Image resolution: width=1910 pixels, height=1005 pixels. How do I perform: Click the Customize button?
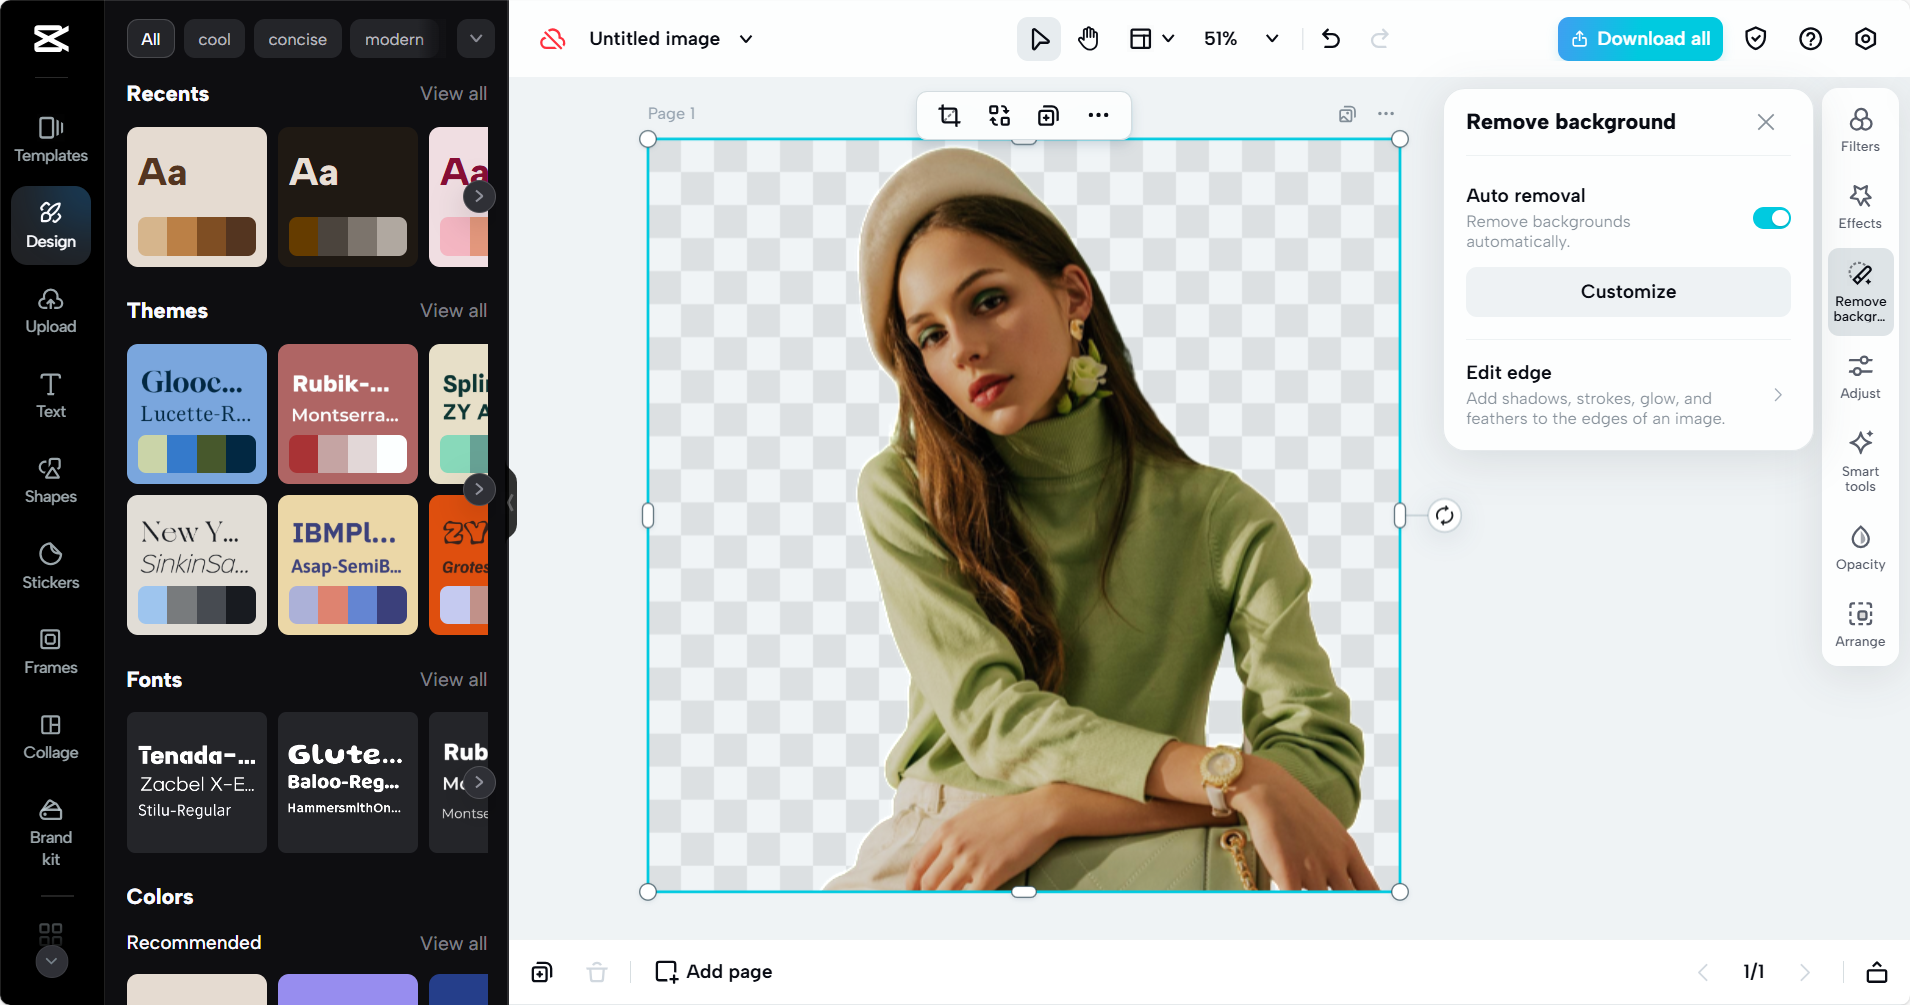click(1627, 292)
